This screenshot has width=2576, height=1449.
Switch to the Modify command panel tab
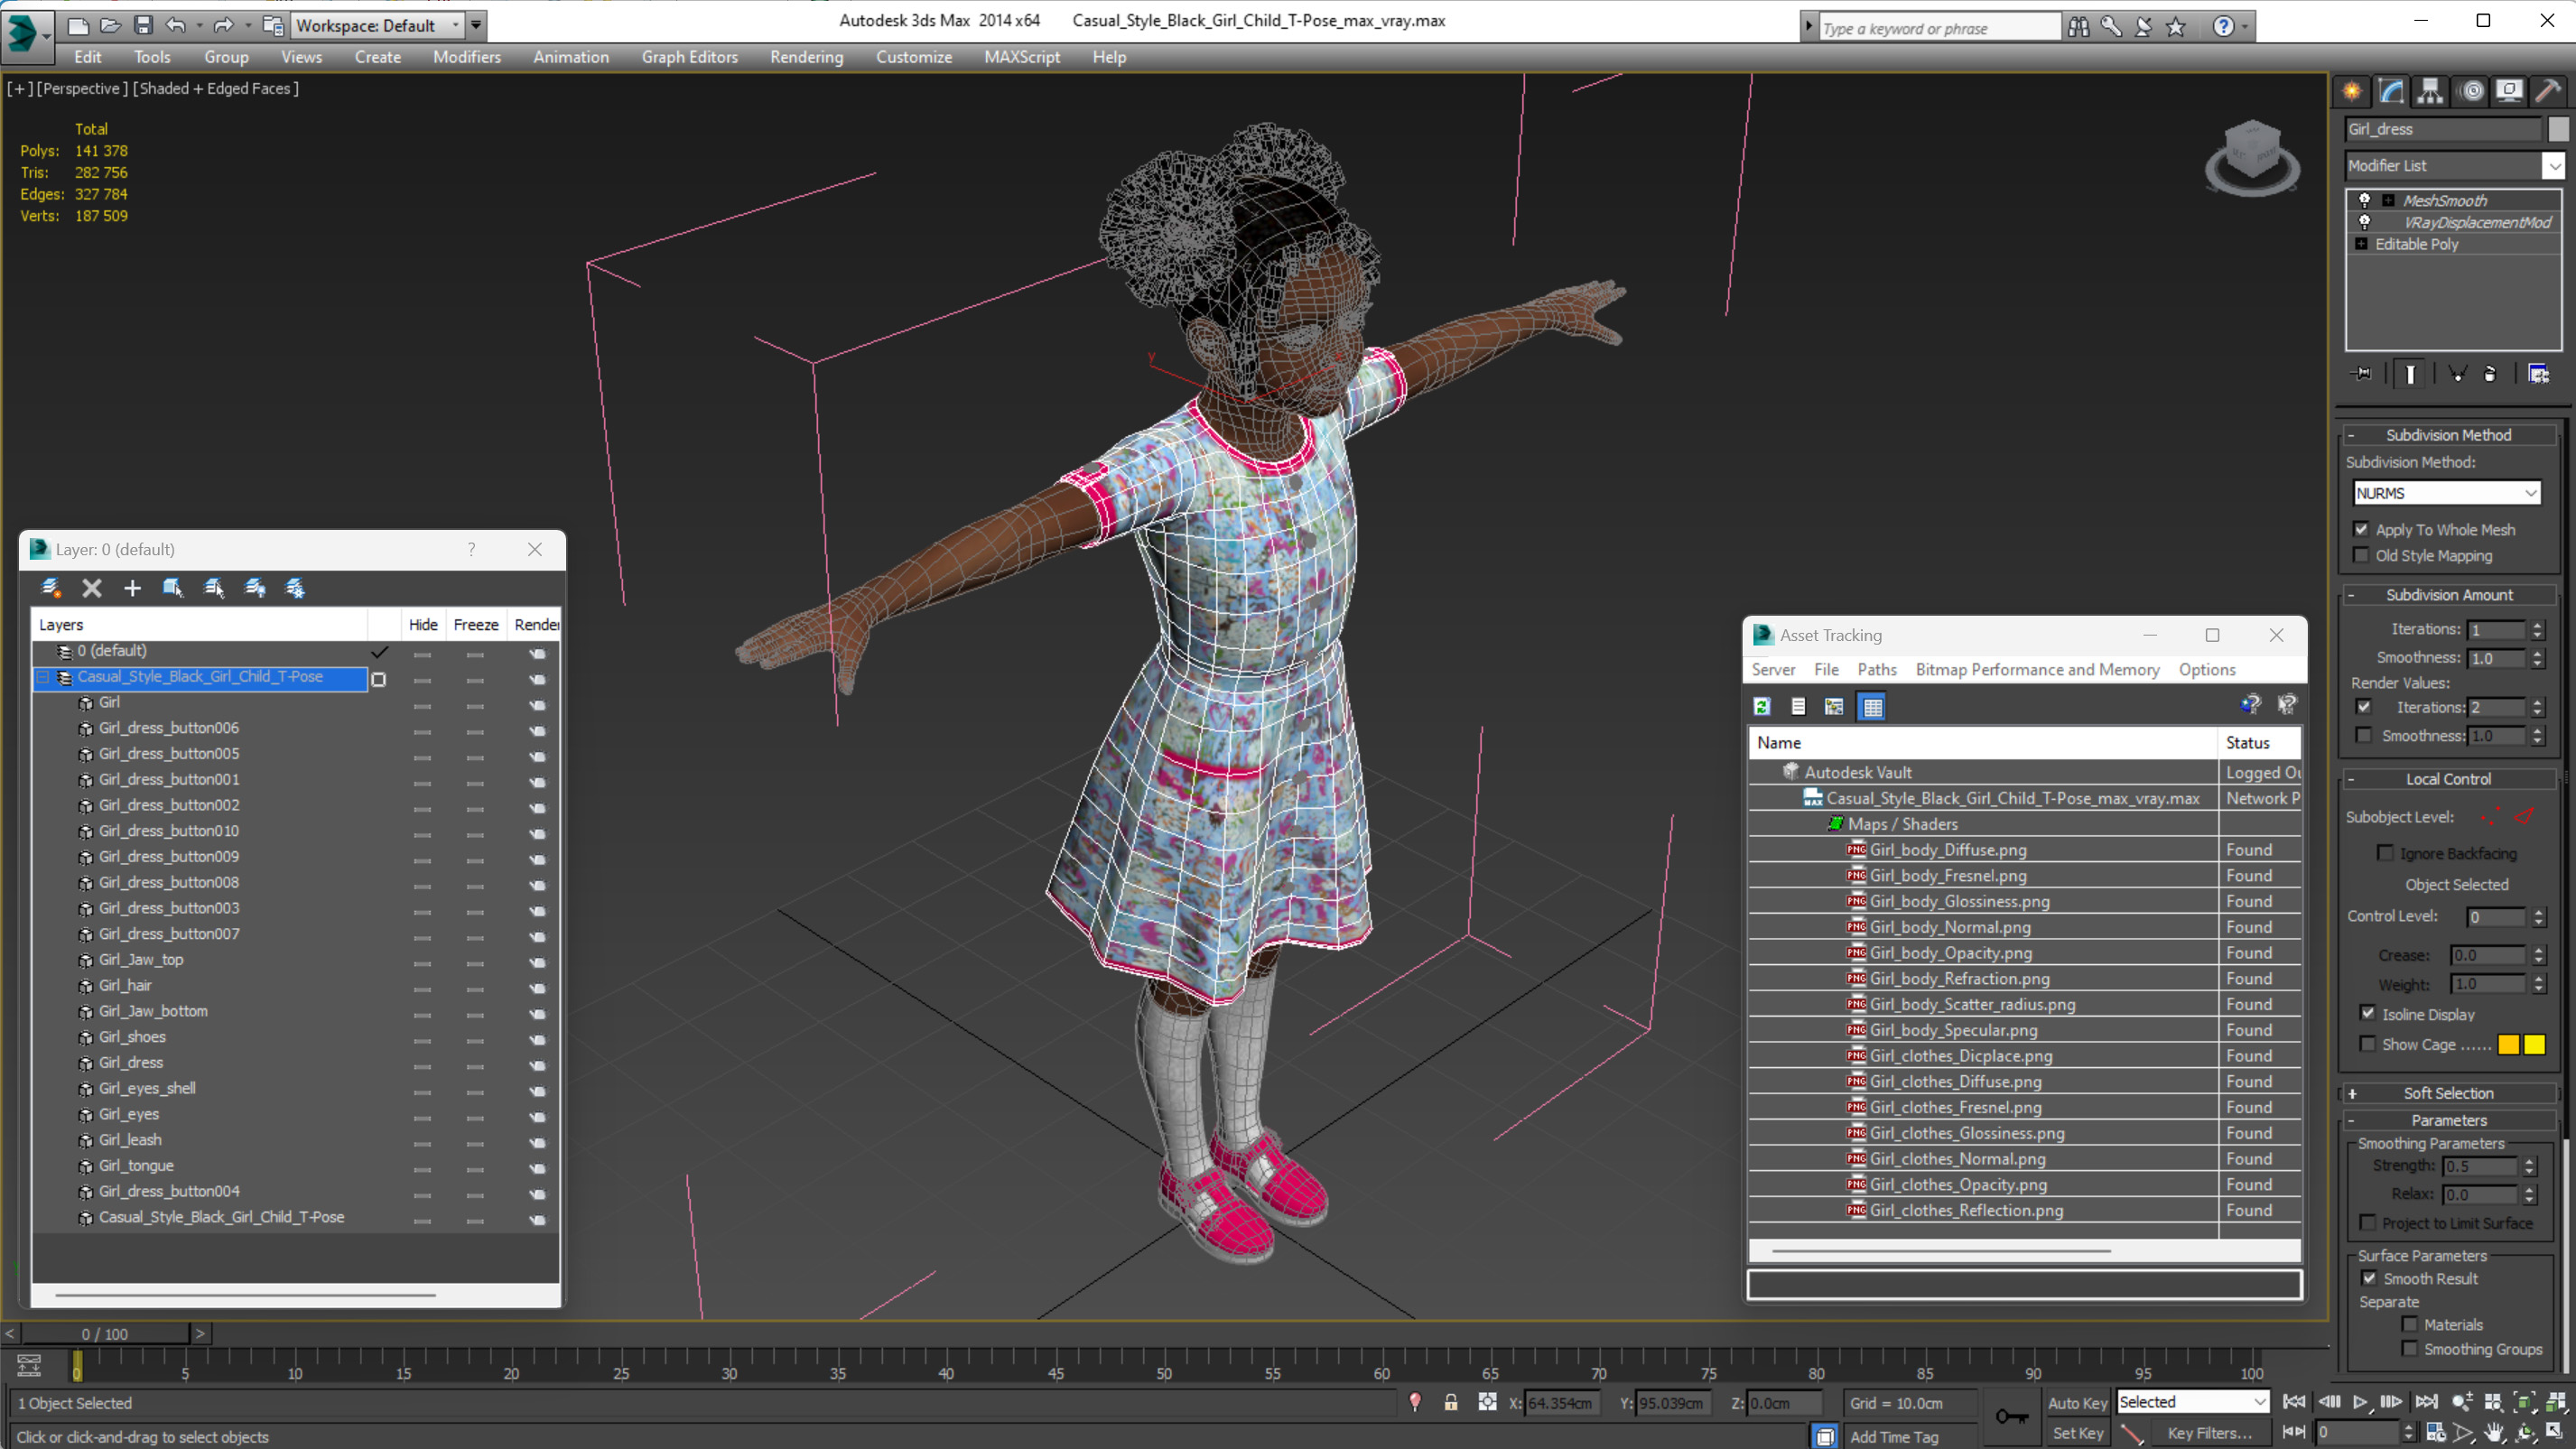coord(2391,91)
